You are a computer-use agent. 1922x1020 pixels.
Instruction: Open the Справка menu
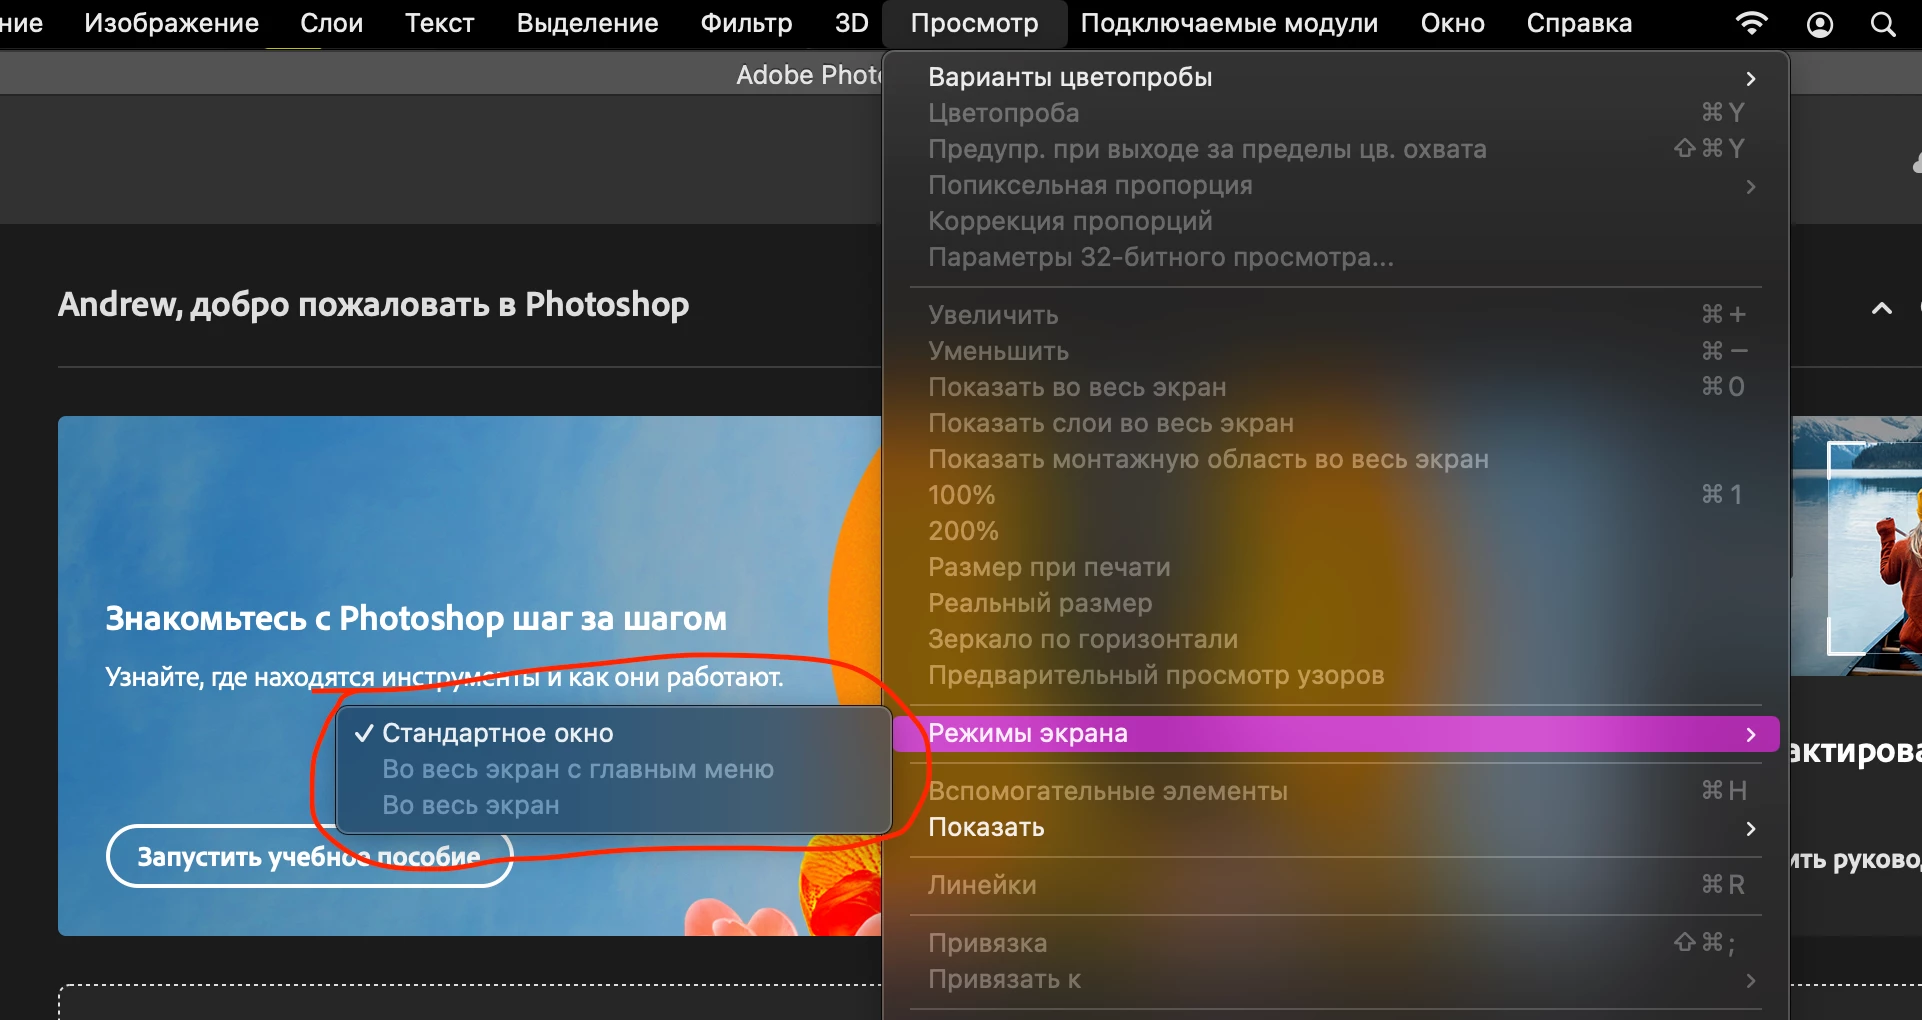(x=1579, y=23)
